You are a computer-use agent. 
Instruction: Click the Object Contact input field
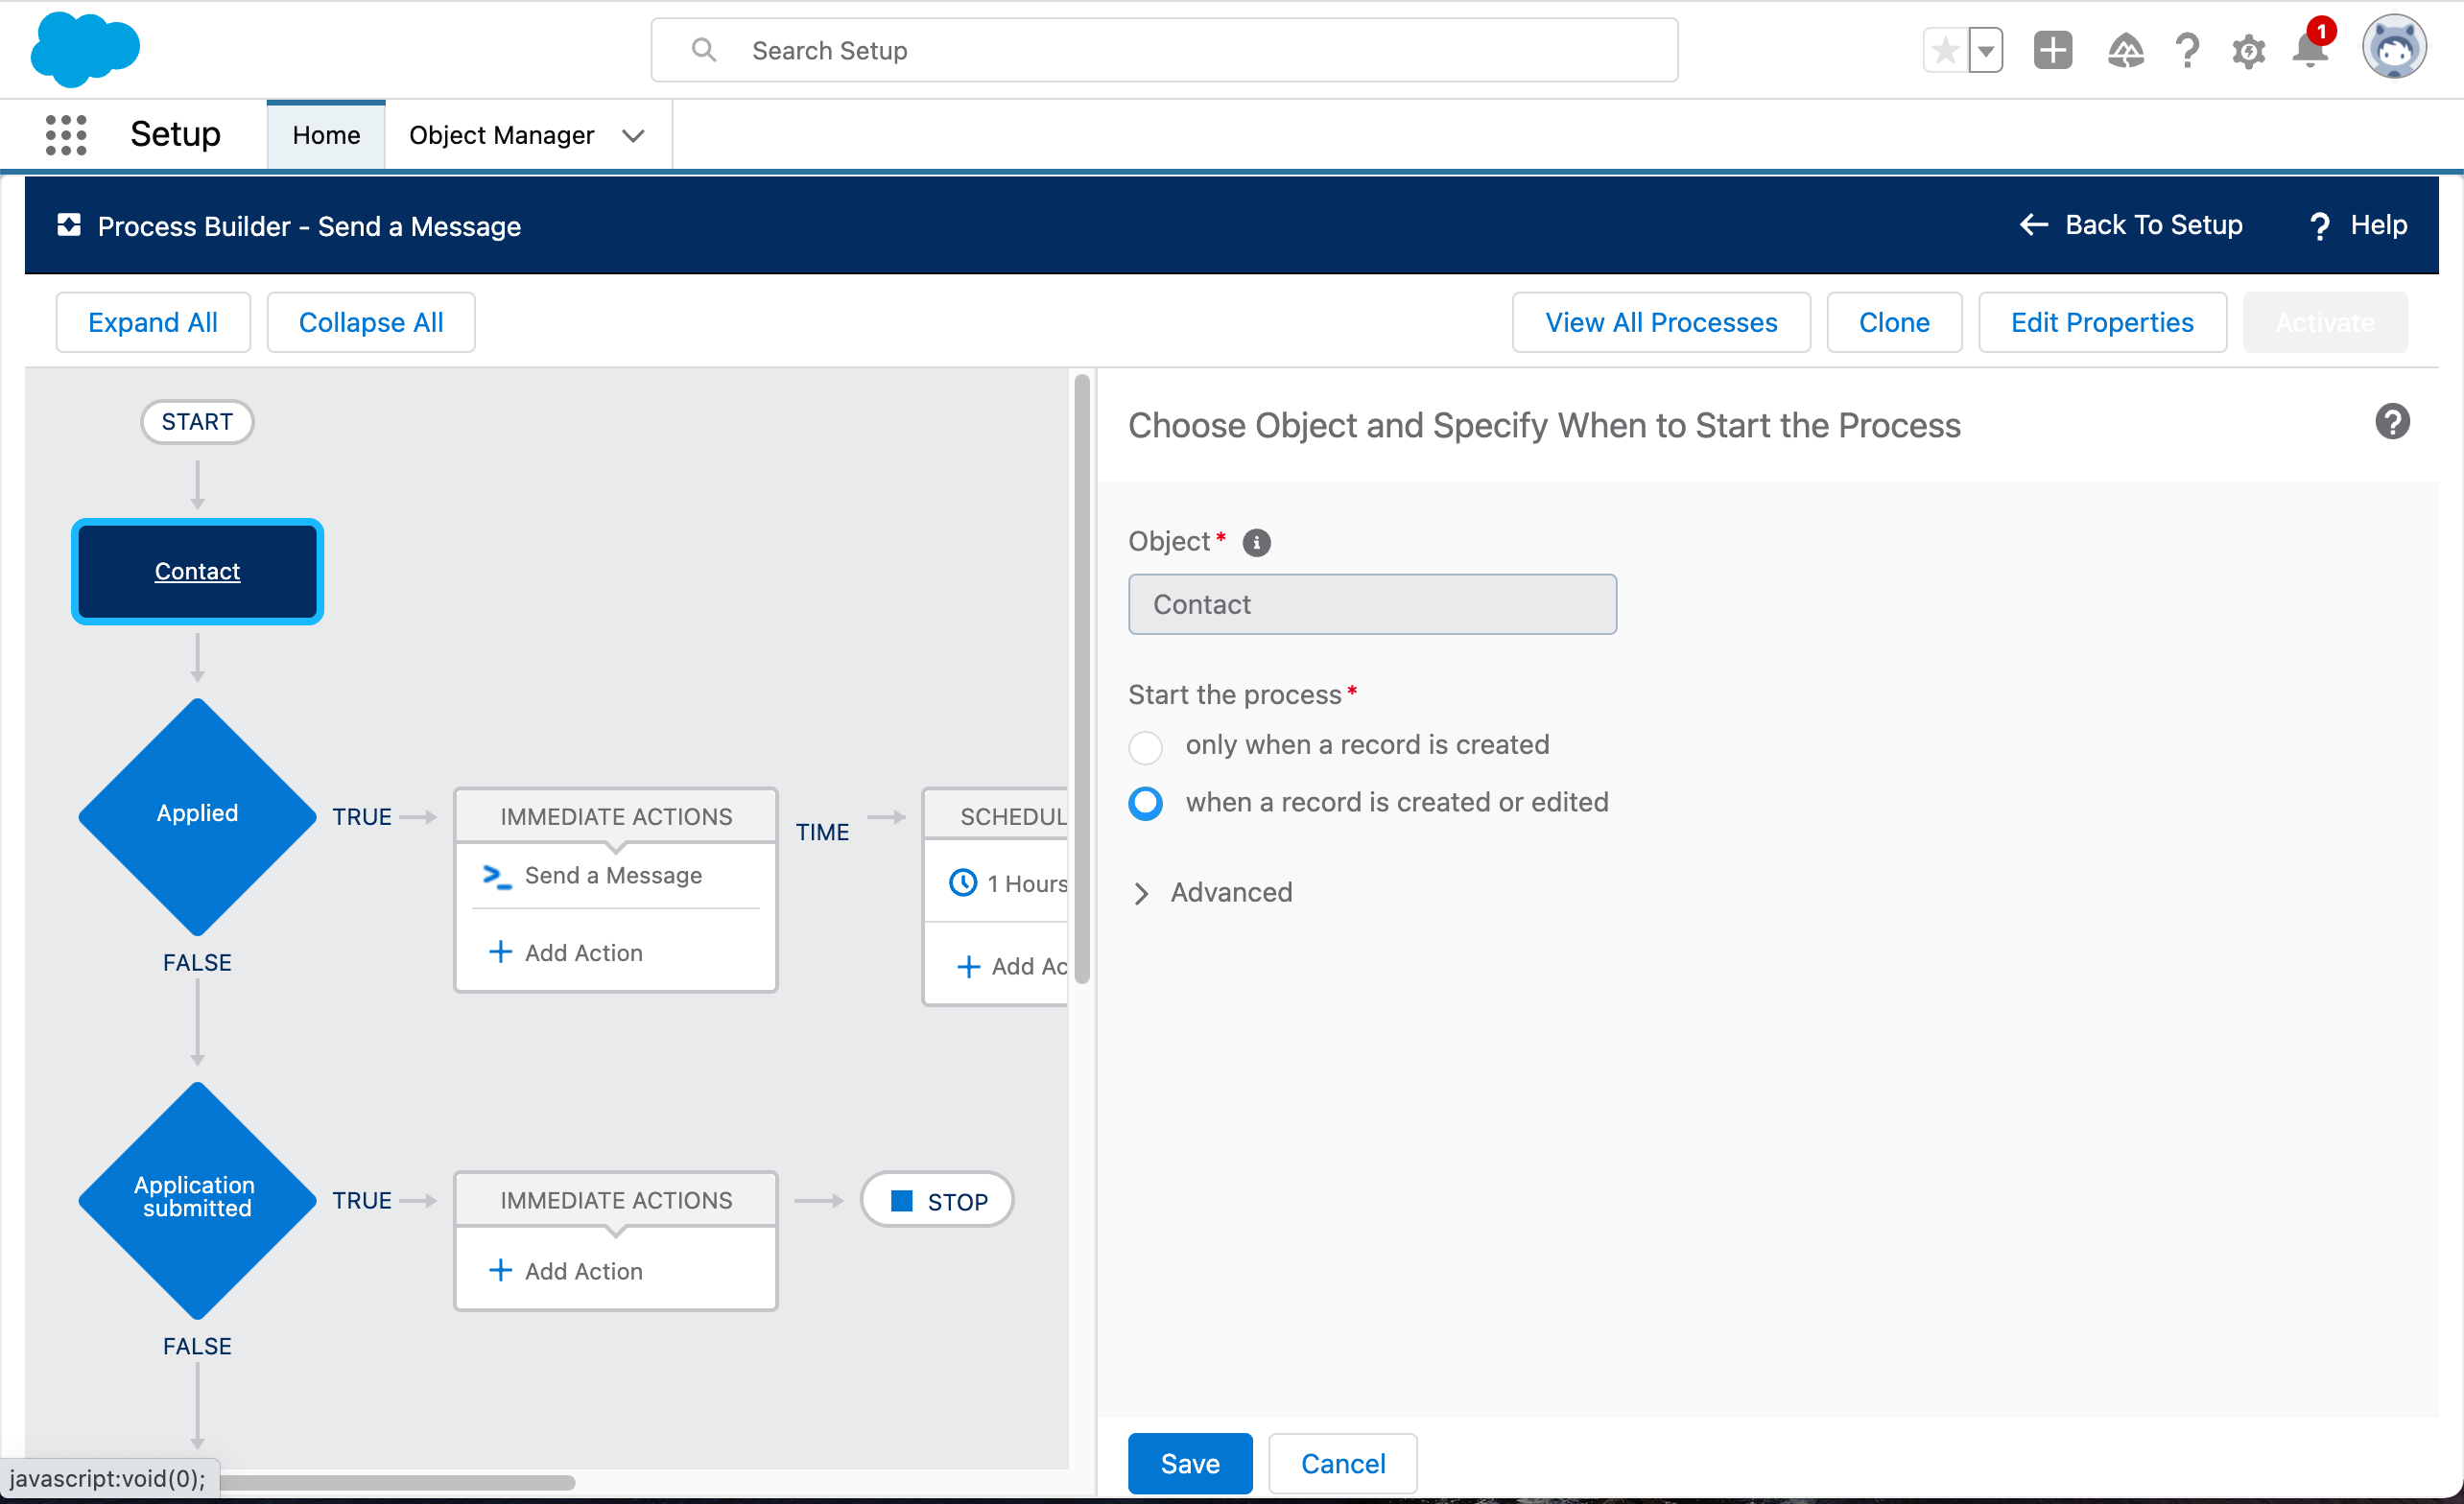click(x=1372, y=604)
